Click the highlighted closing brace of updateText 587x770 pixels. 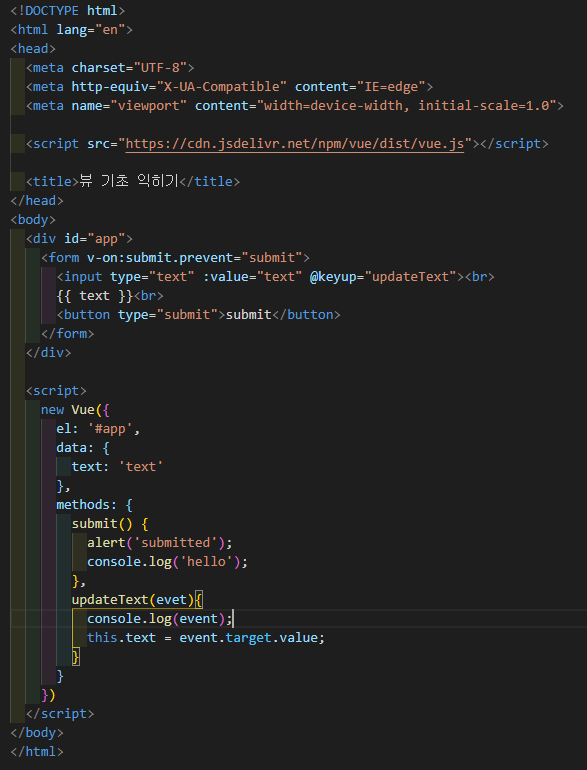pos(76,657)
